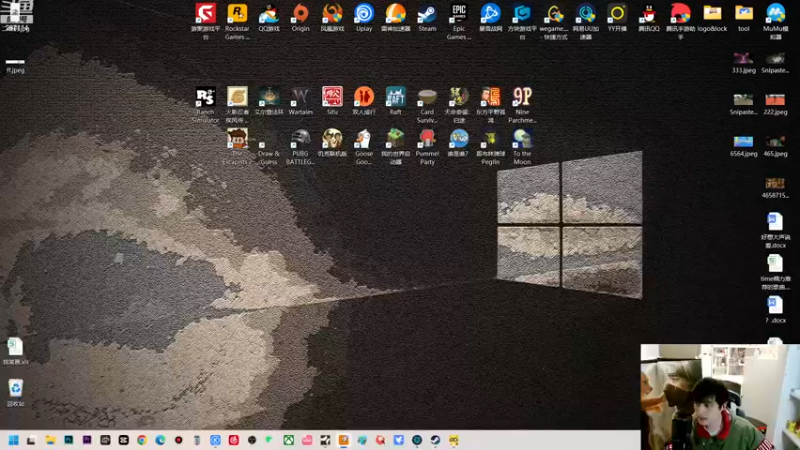
Task: Open the red NetEase Music taskbar icon
Action: [234, 440]
